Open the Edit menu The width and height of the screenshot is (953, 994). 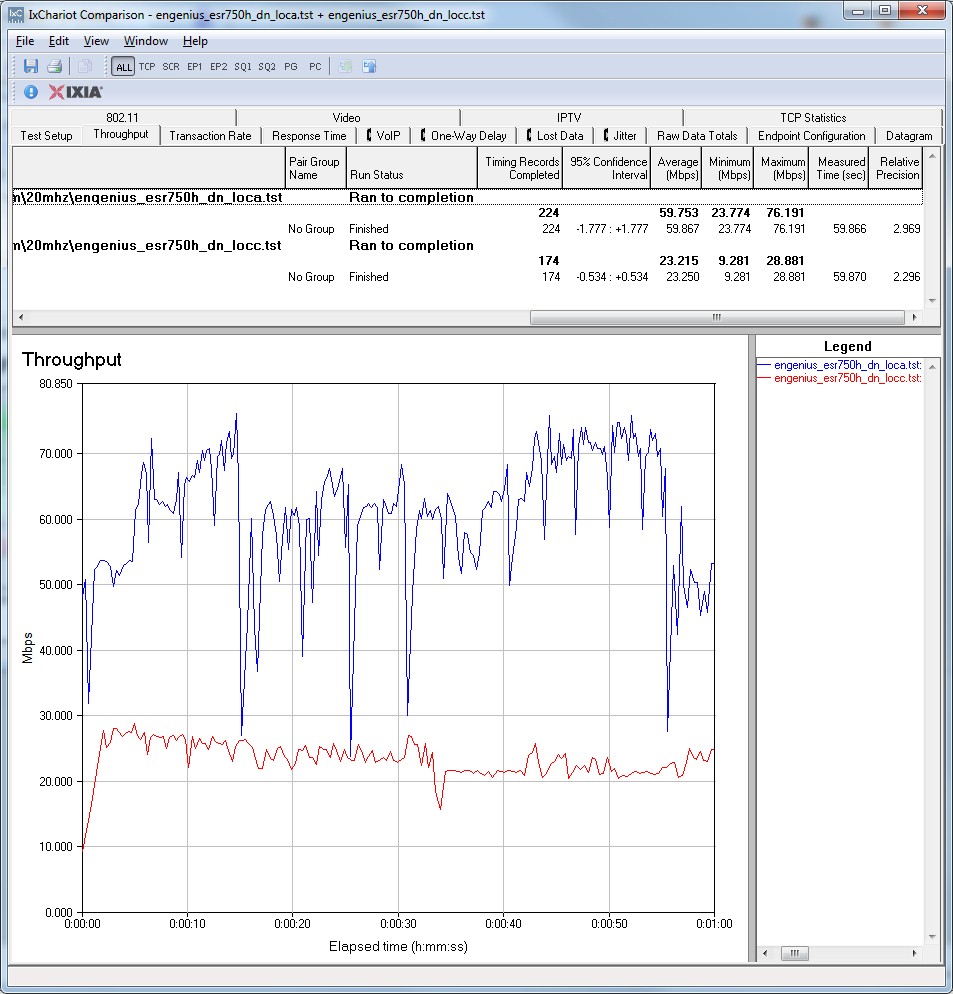[x=58, y=41]
